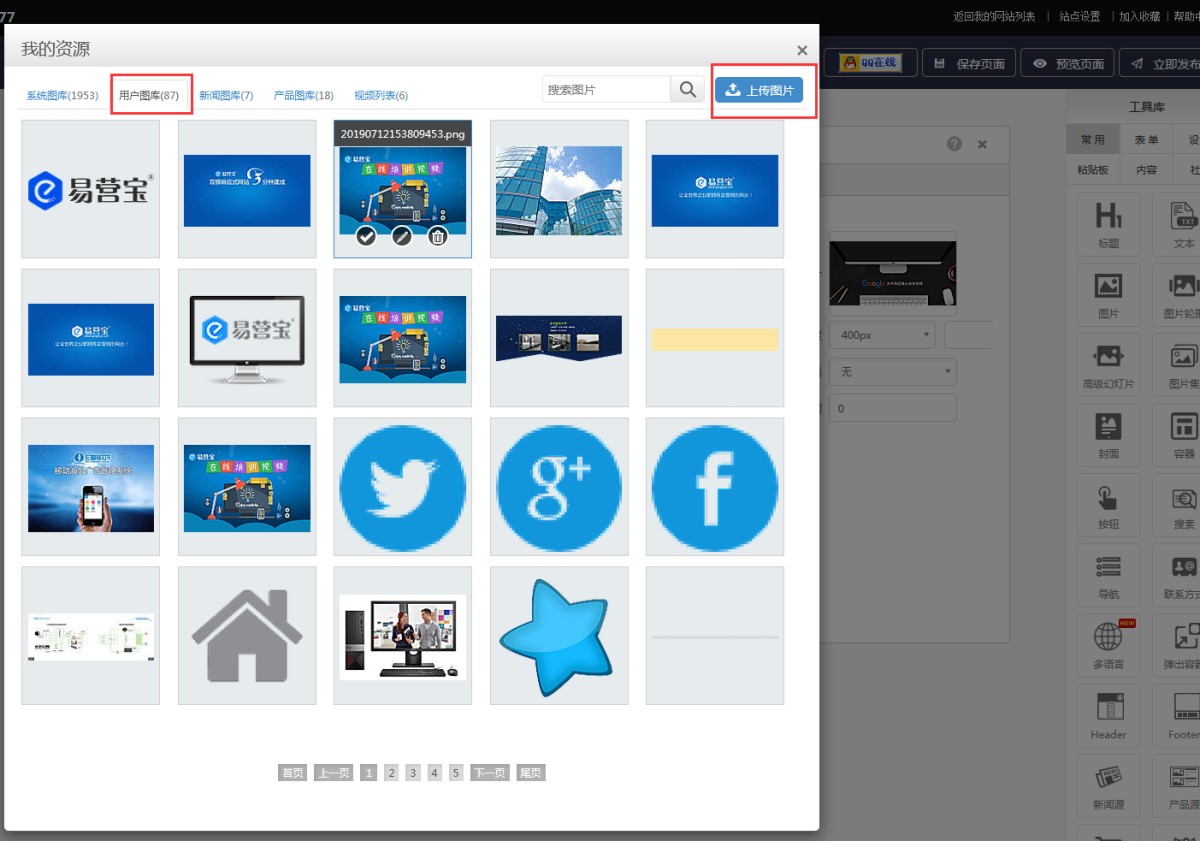Viewport: 1200px width, 841px height.
Task: Switch to 视频列表(6) tab
Action: (x=380, y=96)
